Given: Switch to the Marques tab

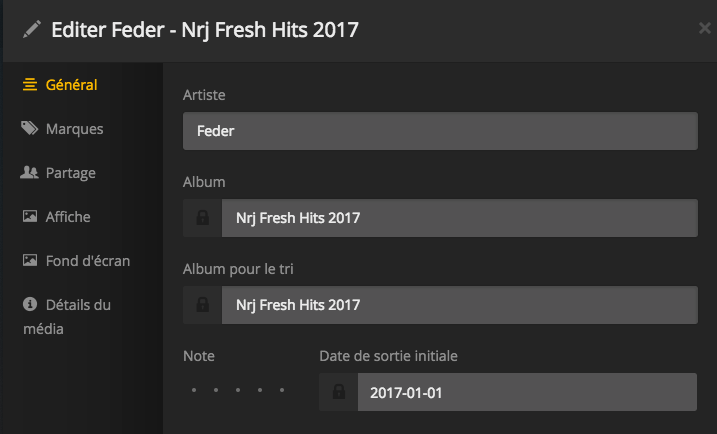Looking at the screenshot, I should coord(74,129).
